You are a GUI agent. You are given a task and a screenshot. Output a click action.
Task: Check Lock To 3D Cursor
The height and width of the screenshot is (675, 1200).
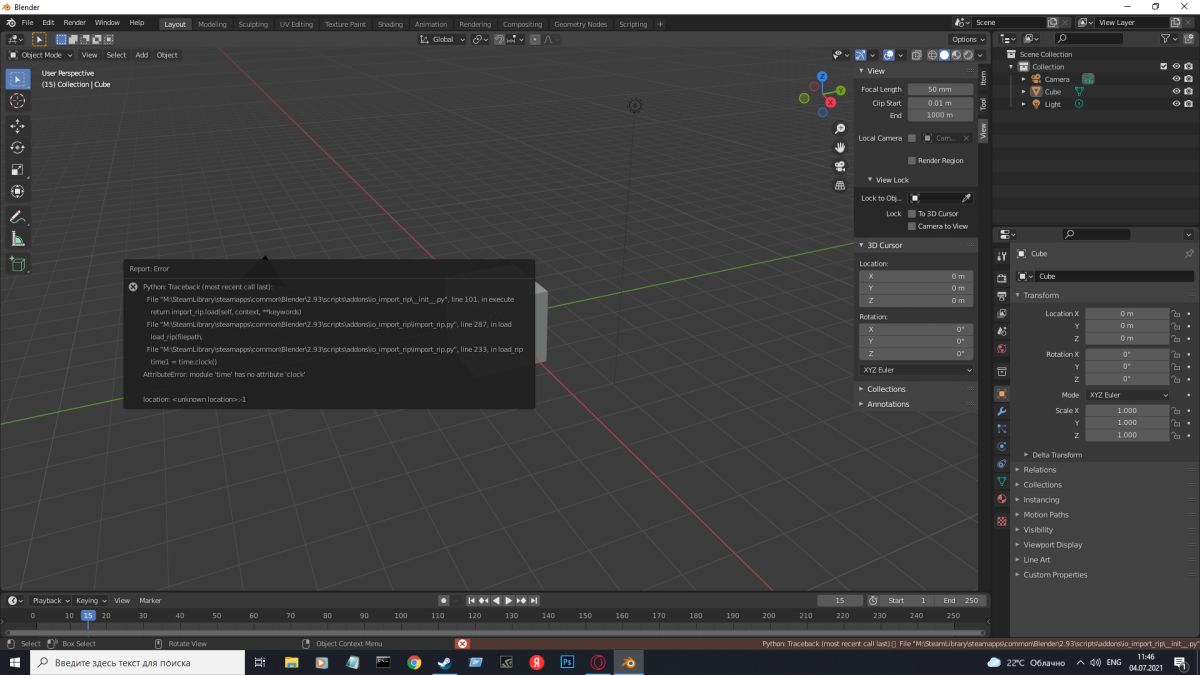(x=912, y=213)
